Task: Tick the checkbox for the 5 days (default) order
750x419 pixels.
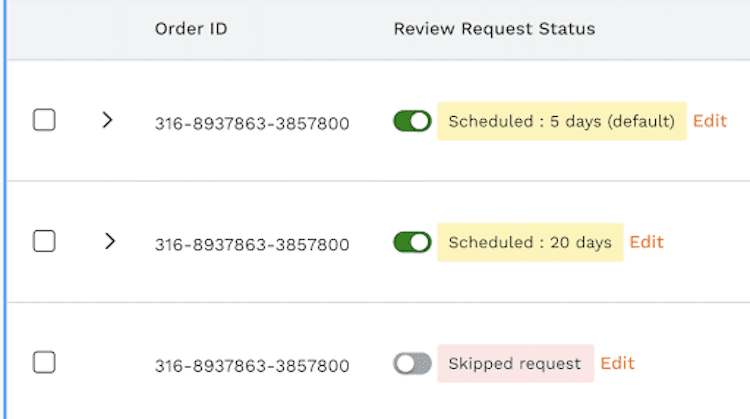Action: pyautogui.click(x=44, y=120)
